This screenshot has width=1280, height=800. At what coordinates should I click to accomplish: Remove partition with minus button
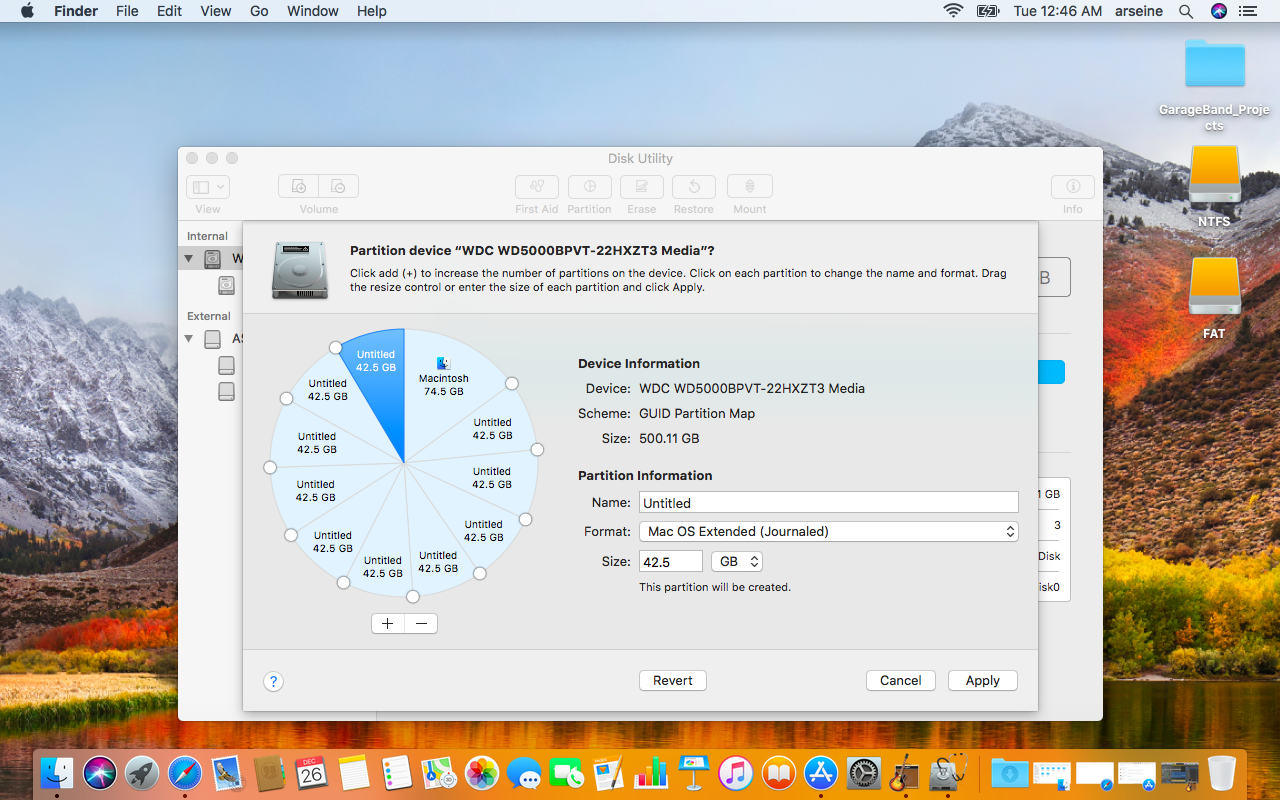pos(421,624)
